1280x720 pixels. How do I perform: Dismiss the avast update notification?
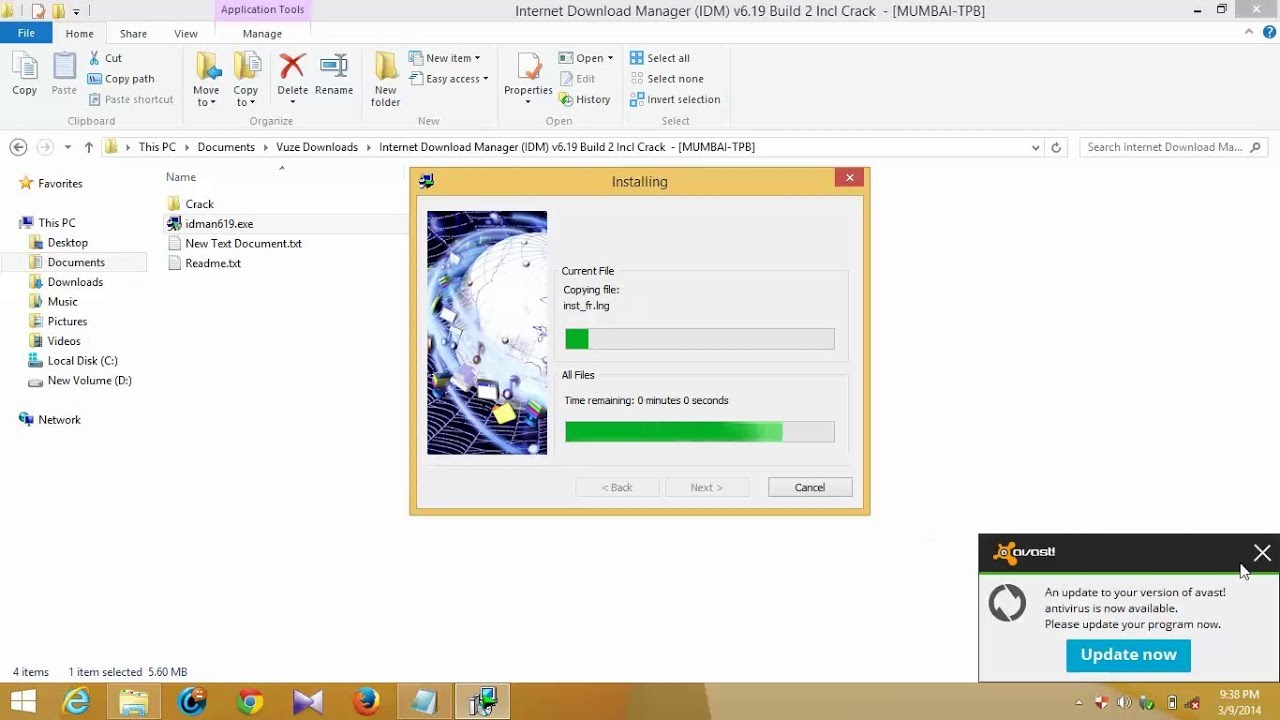pyautogui.click(x=1262, y=553)
